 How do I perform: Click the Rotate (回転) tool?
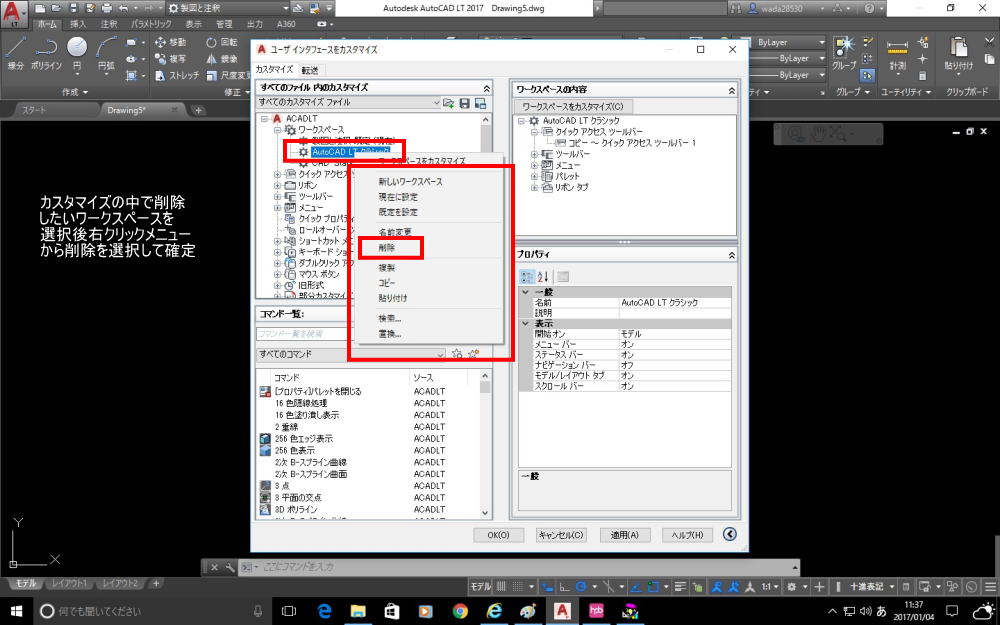[x=221, y=42]
